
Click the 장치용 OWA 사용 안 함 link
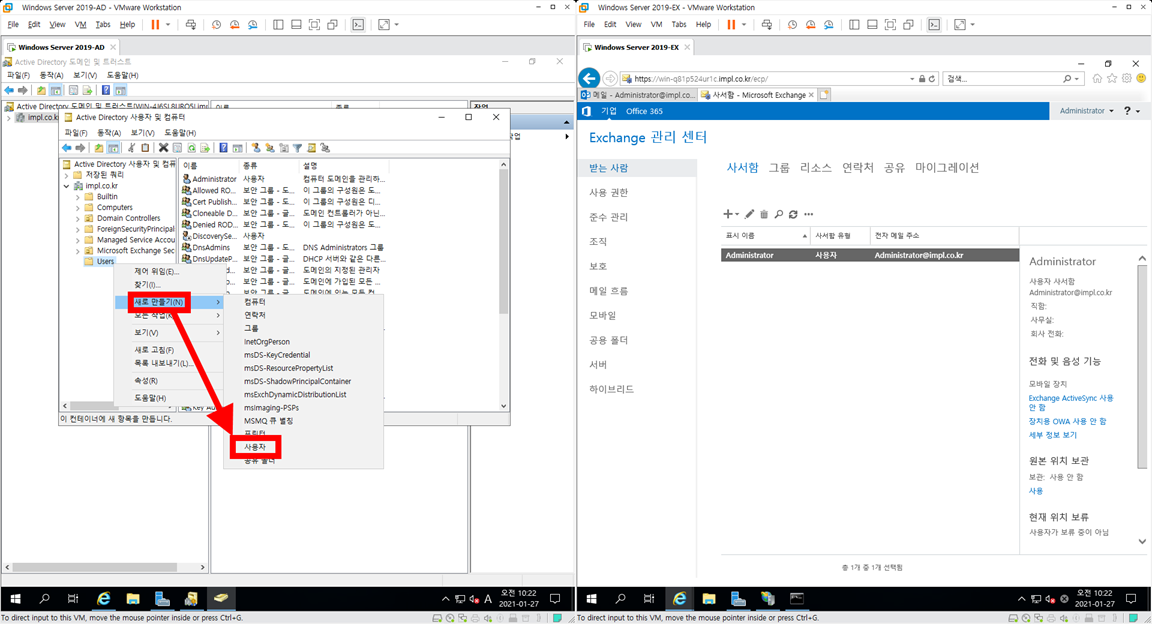tap(1068, 422)
